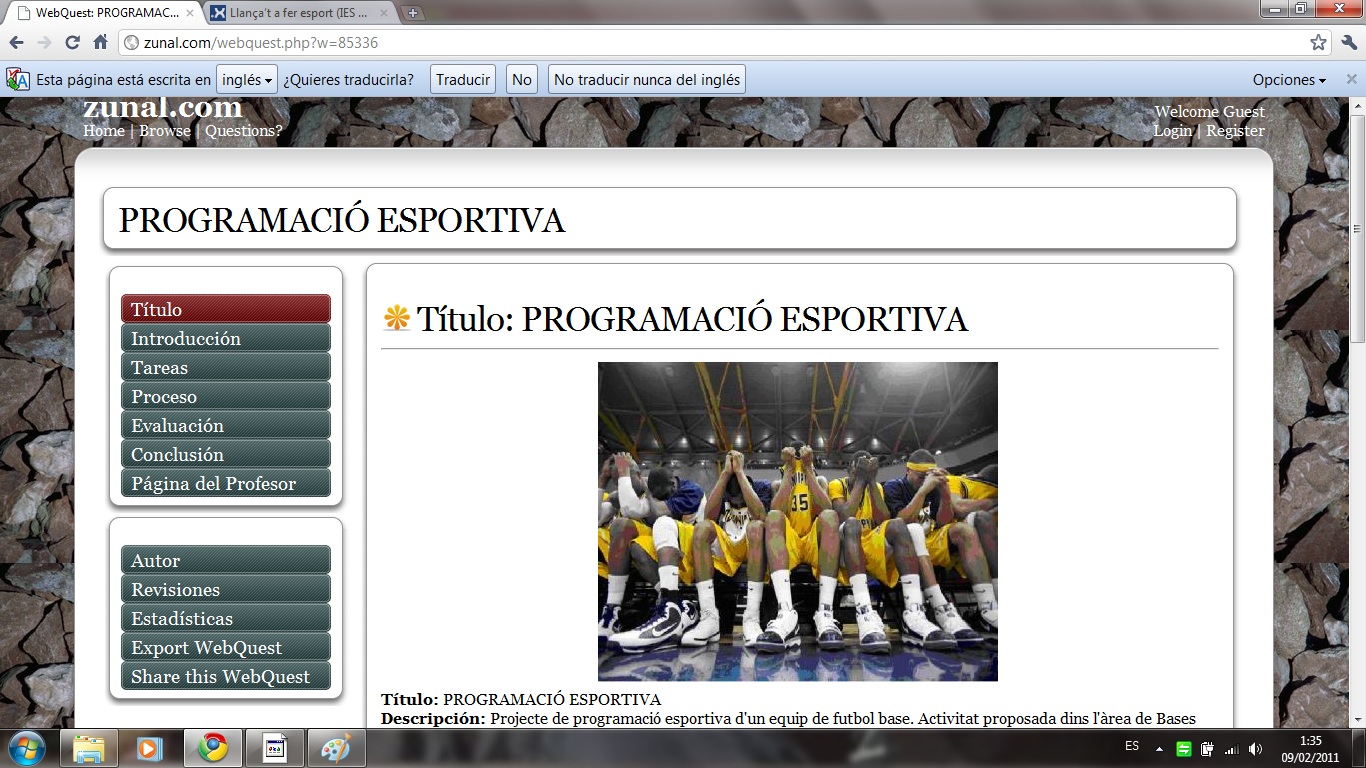Expand the inglés language dropdown
Image resolution: width=1366 pixels, height=768 pixels.
click(246, 80)
